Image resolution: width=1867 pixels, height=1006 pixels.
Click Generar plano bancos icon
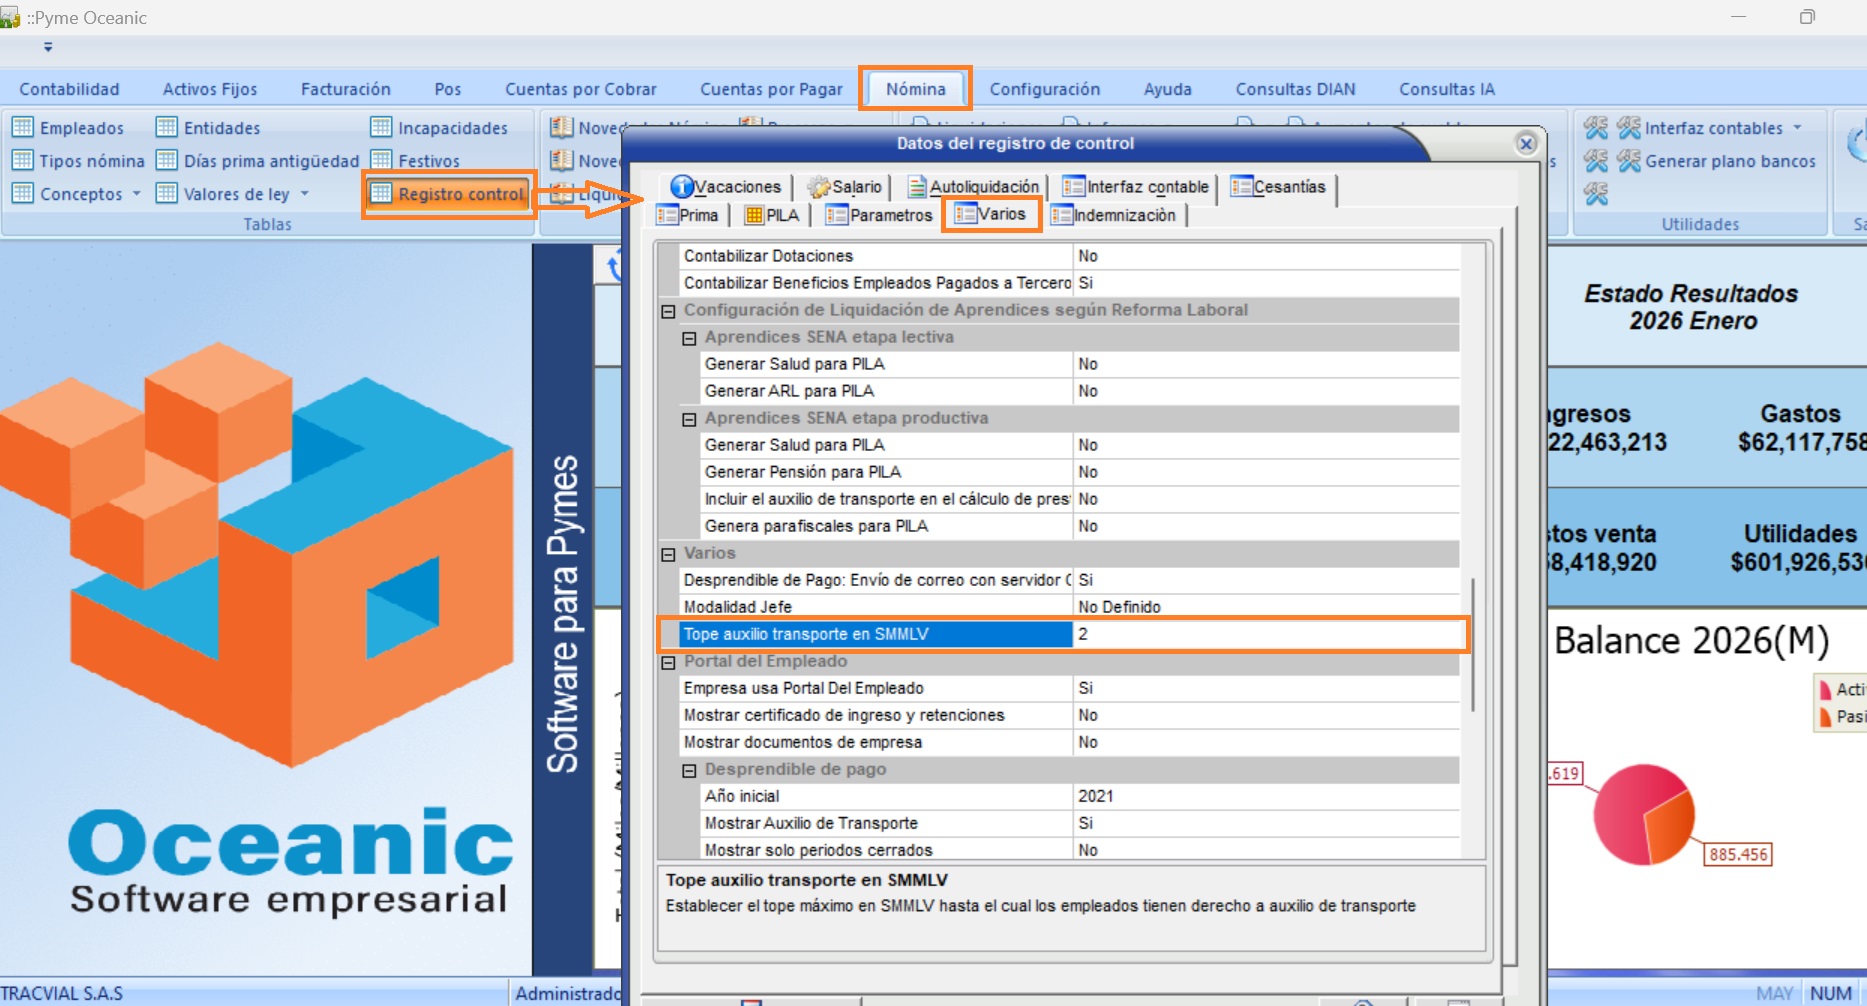coord(1629,161)
